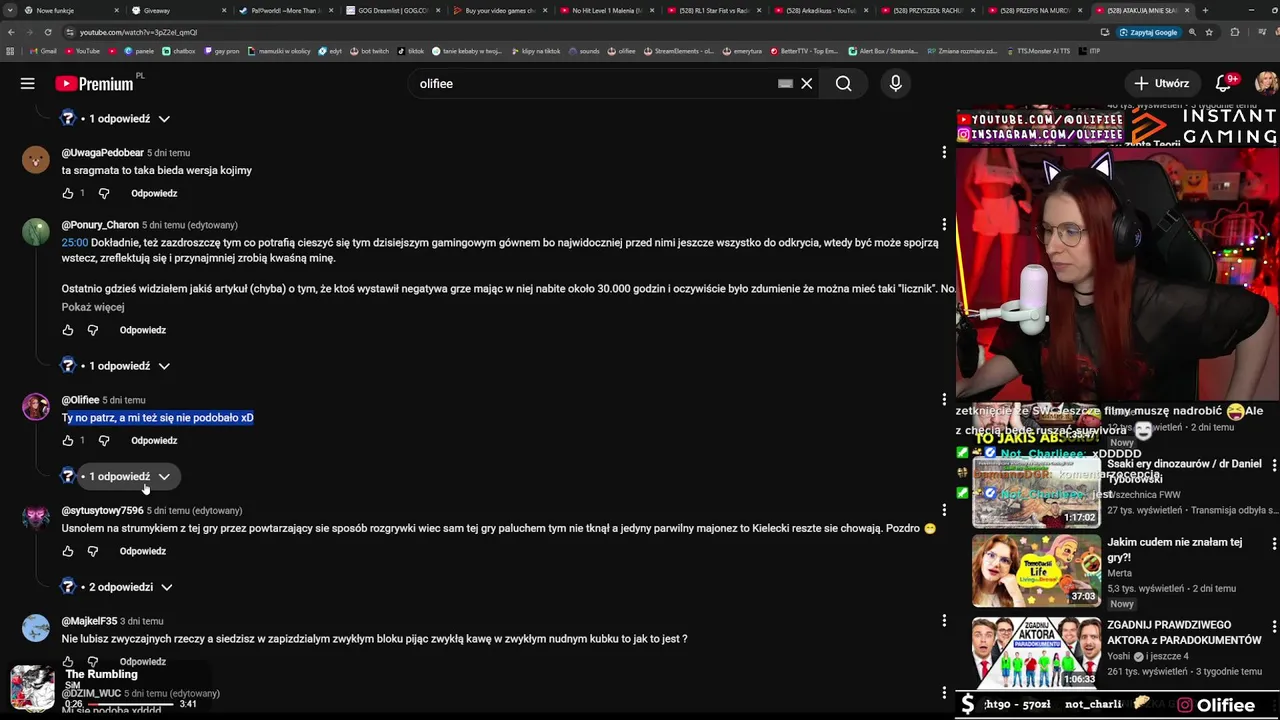Start voice search with the microphone
1280x720 pixels.
pos(895,84)
